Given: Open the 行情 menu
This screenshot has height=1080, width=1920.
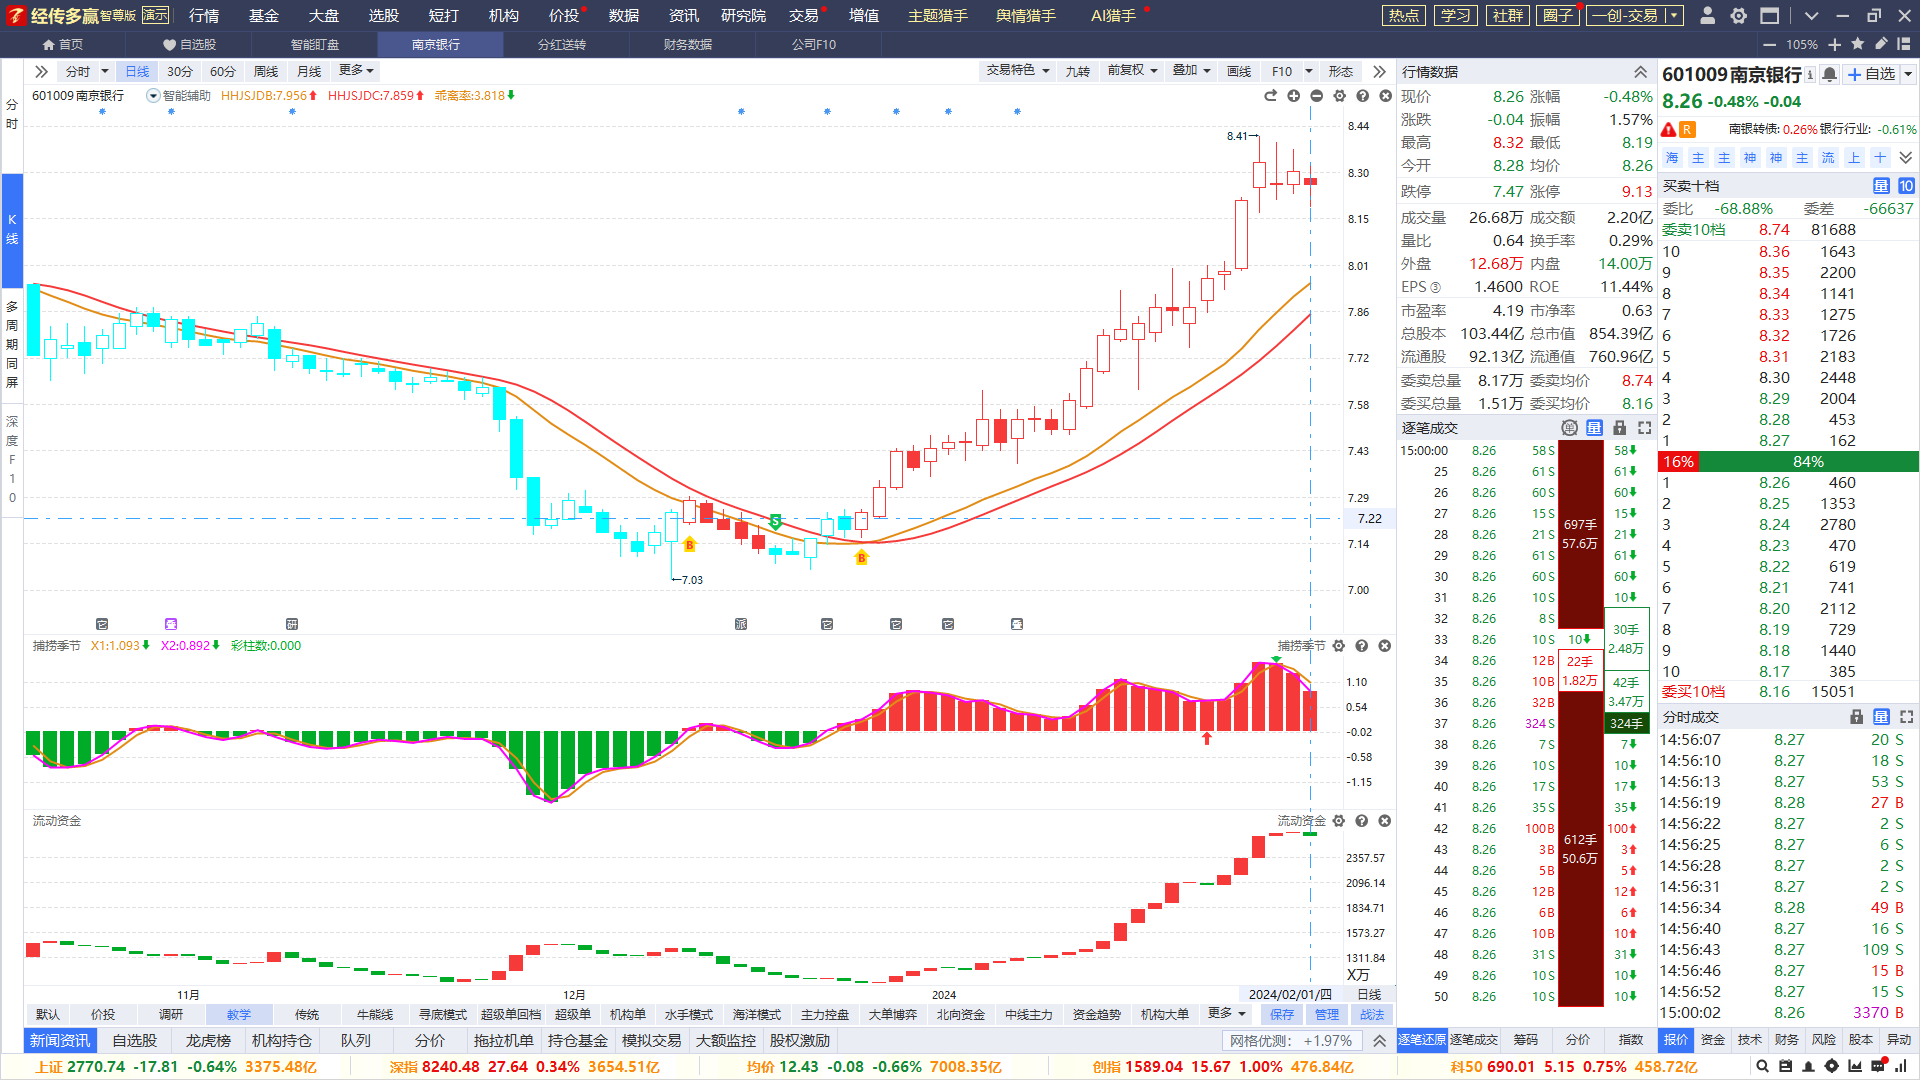Looking at the screenshot, I should [204, 16].
